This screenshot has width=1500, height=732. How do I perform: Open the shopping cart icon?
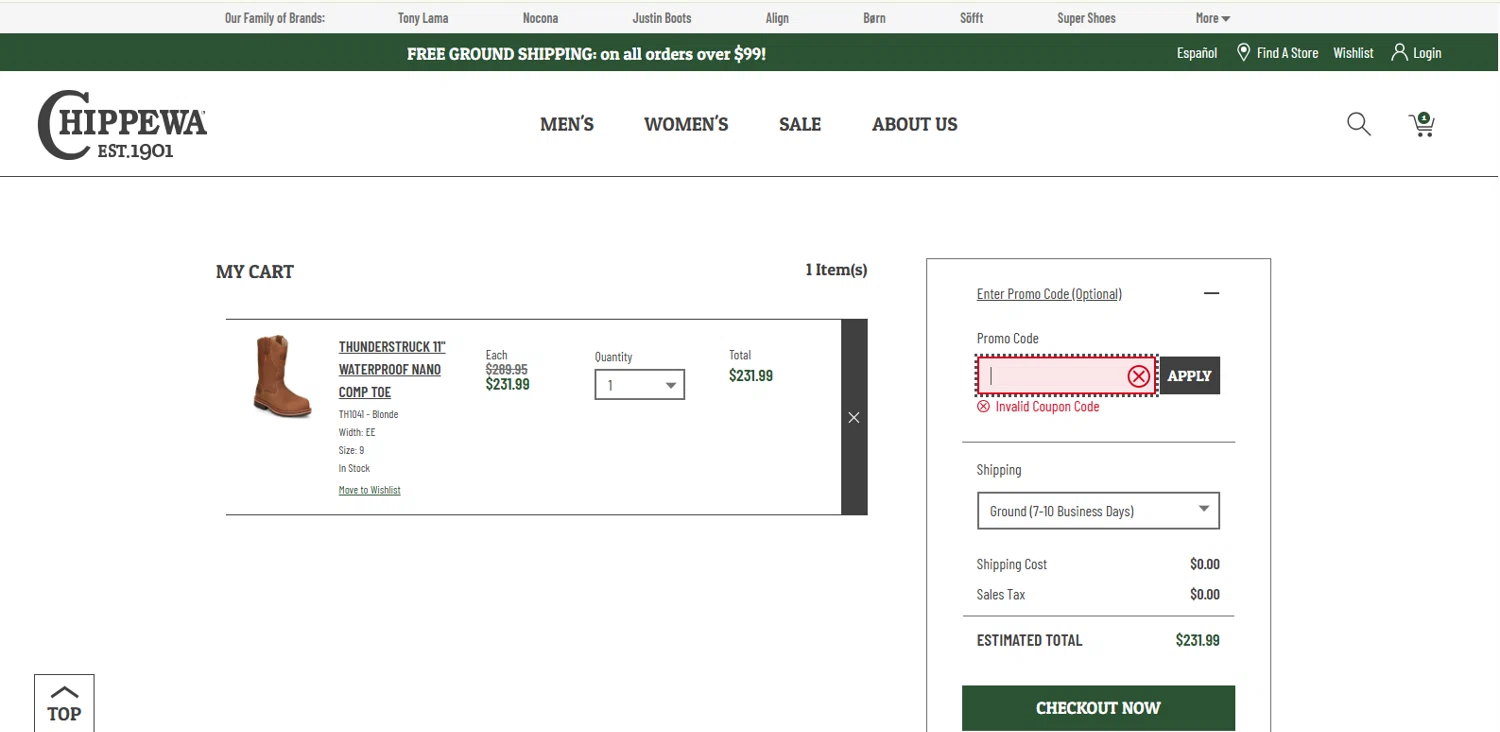[x=1421, y=124]
